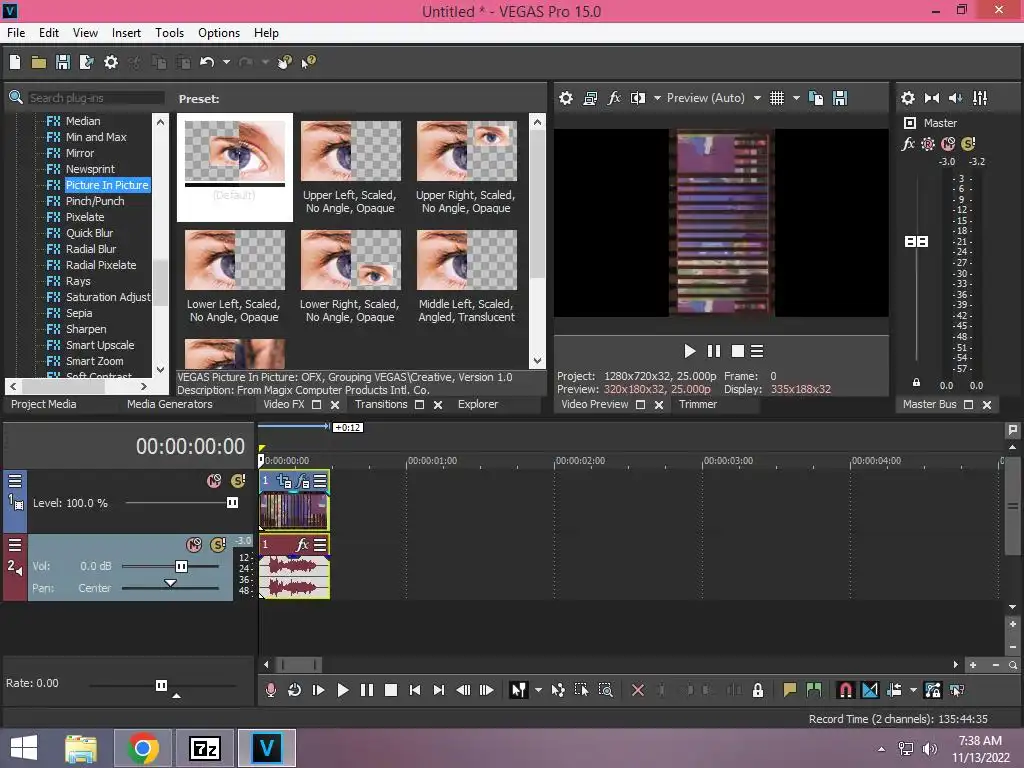Stop the video preview
The width and height of the screenshot is (1024, 768).
point(738,351)
